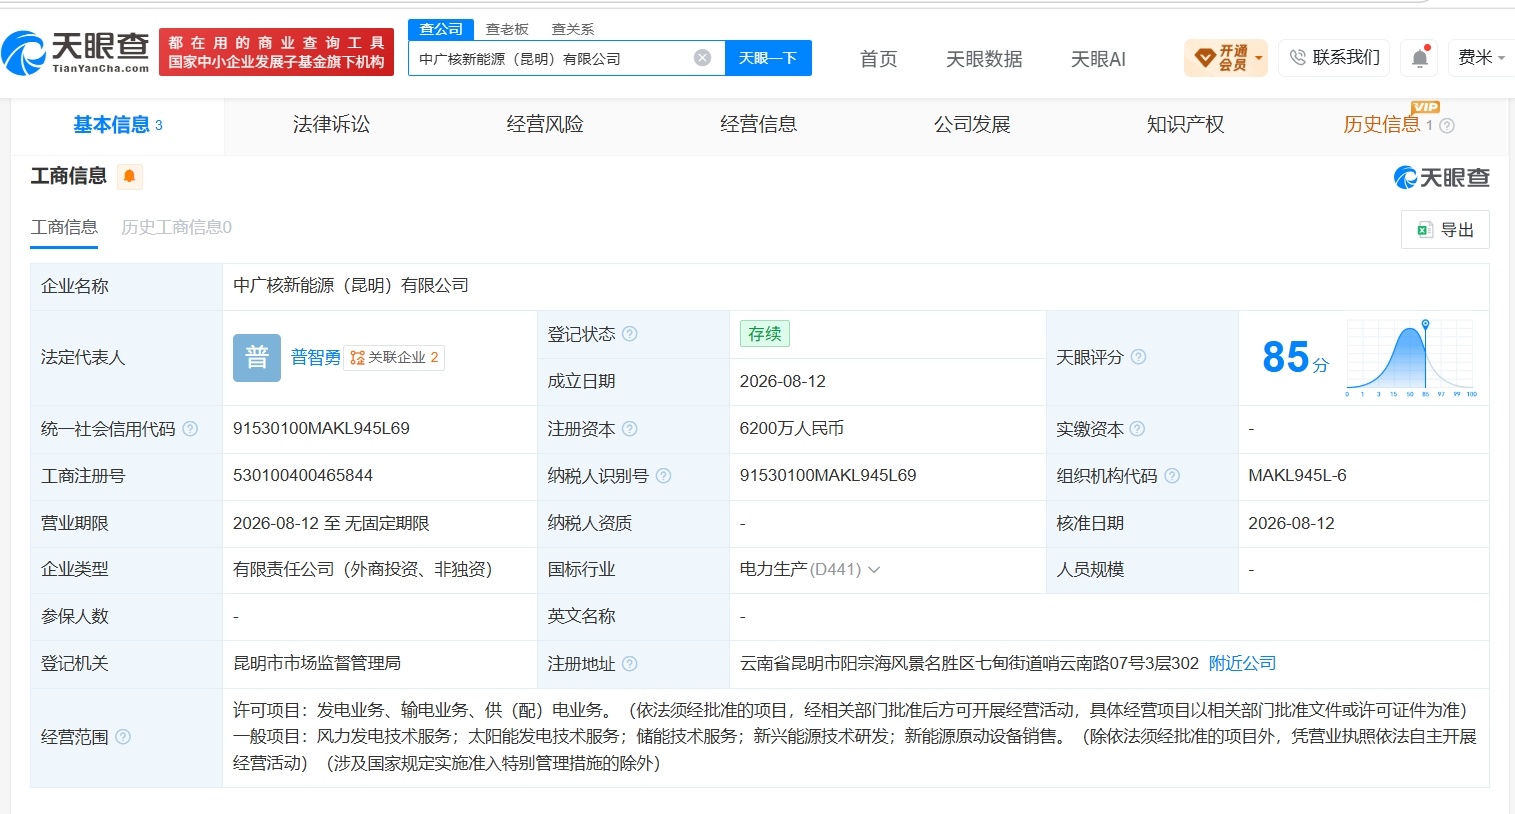Open the 公司发展 tab
1515x814 pixels.
972,125
